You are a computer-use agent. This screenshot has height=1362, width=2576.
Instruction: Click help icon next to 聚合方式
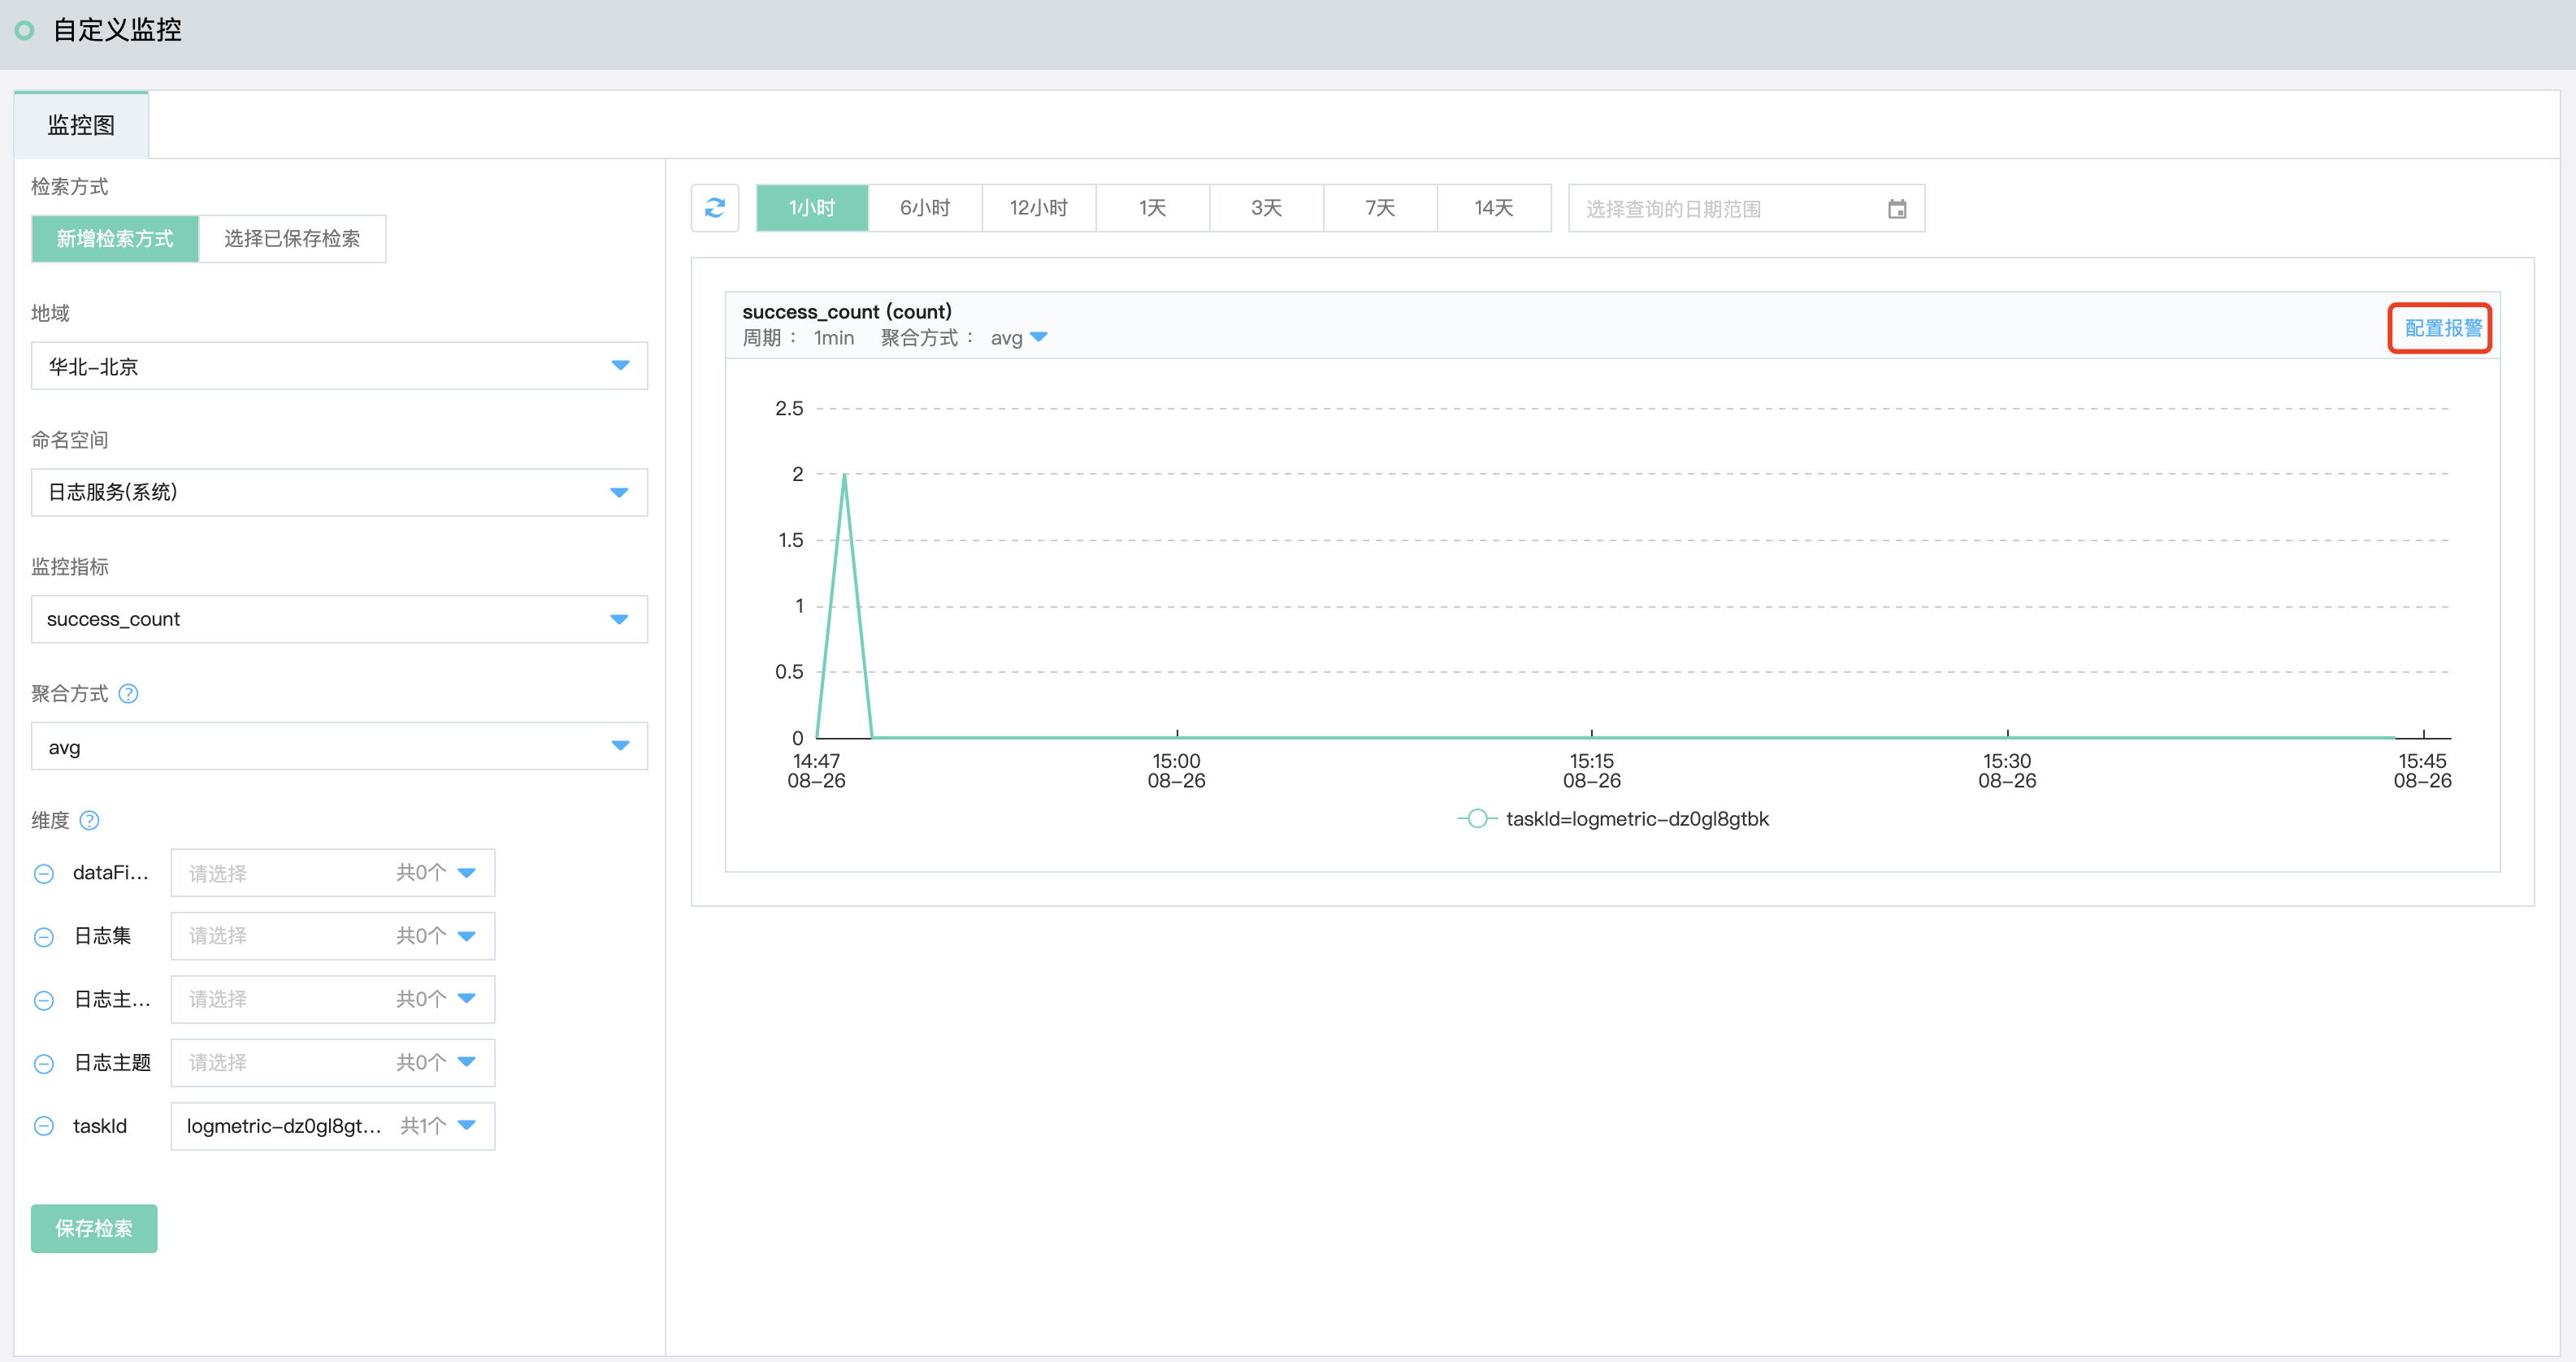tap(128, 693)
